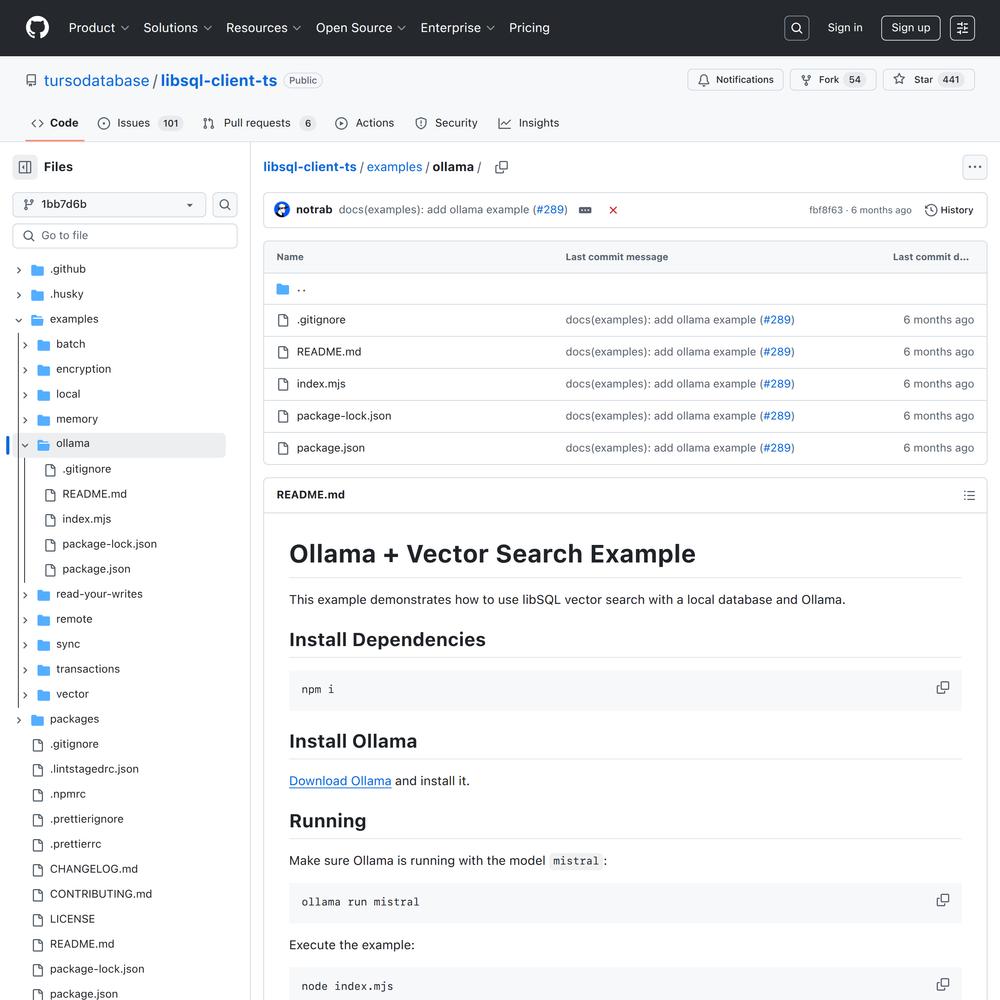
Task: Focus the Go to file input
Action: click(125, 236)
